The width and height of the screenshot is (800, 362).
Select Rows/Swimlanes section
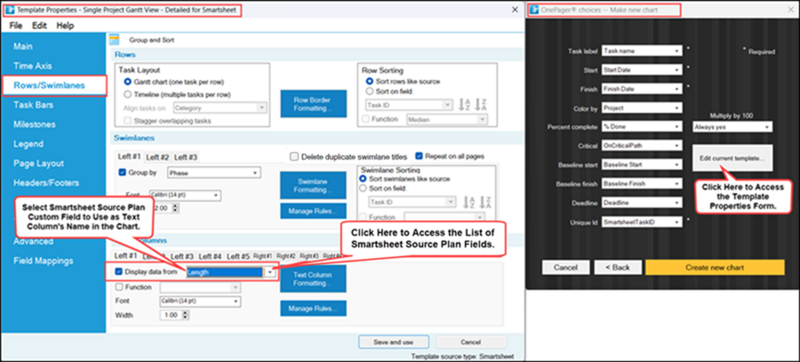(49, 85)
